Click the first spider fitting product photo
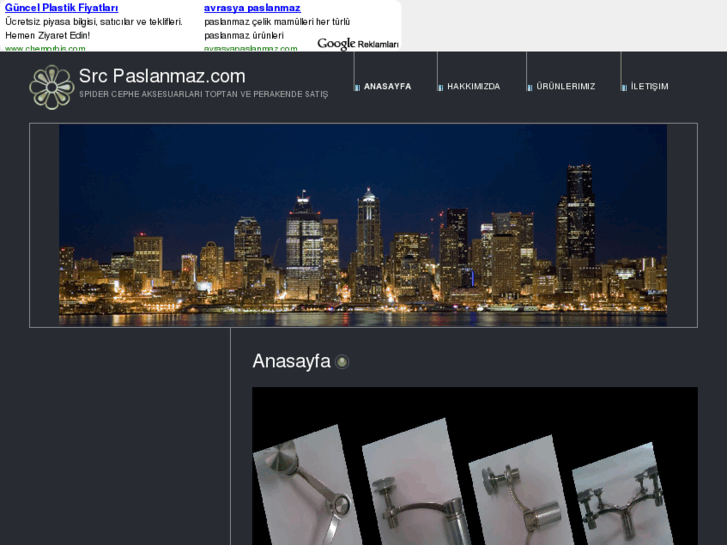 [x=307, y=485]
